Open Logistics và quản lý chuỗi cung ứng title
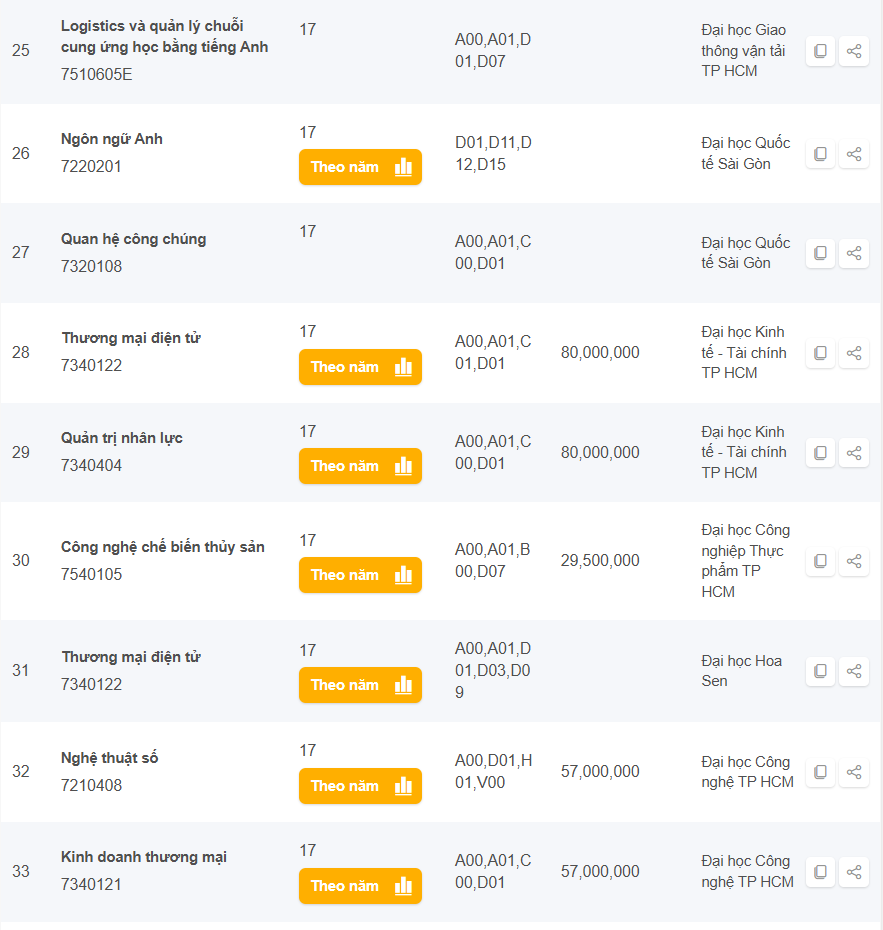This screenshot has height=930, width=883. (x=164, y=36)
